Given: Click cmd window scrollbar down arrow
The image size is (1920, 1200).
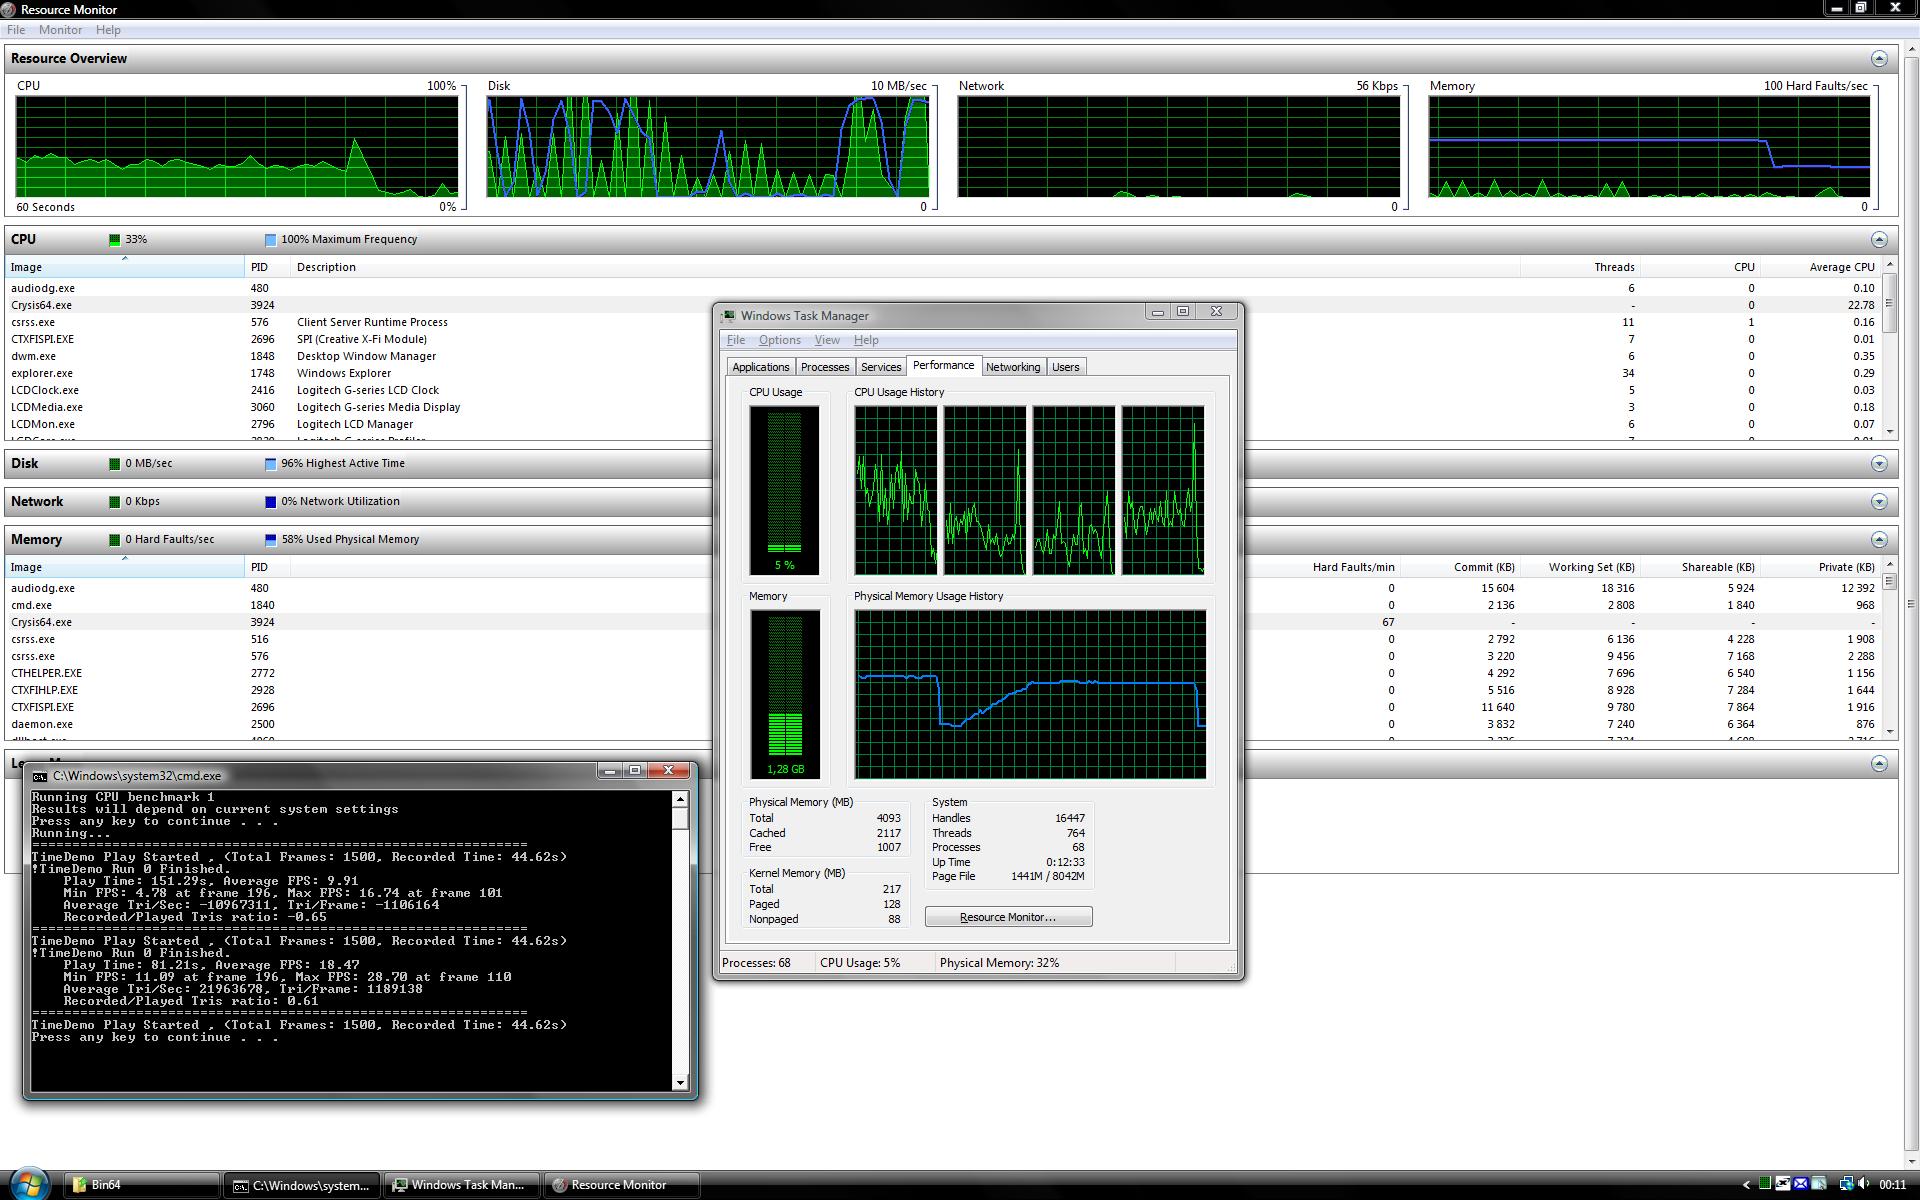Looking at the screenshot, I should tap(681, 1082).
